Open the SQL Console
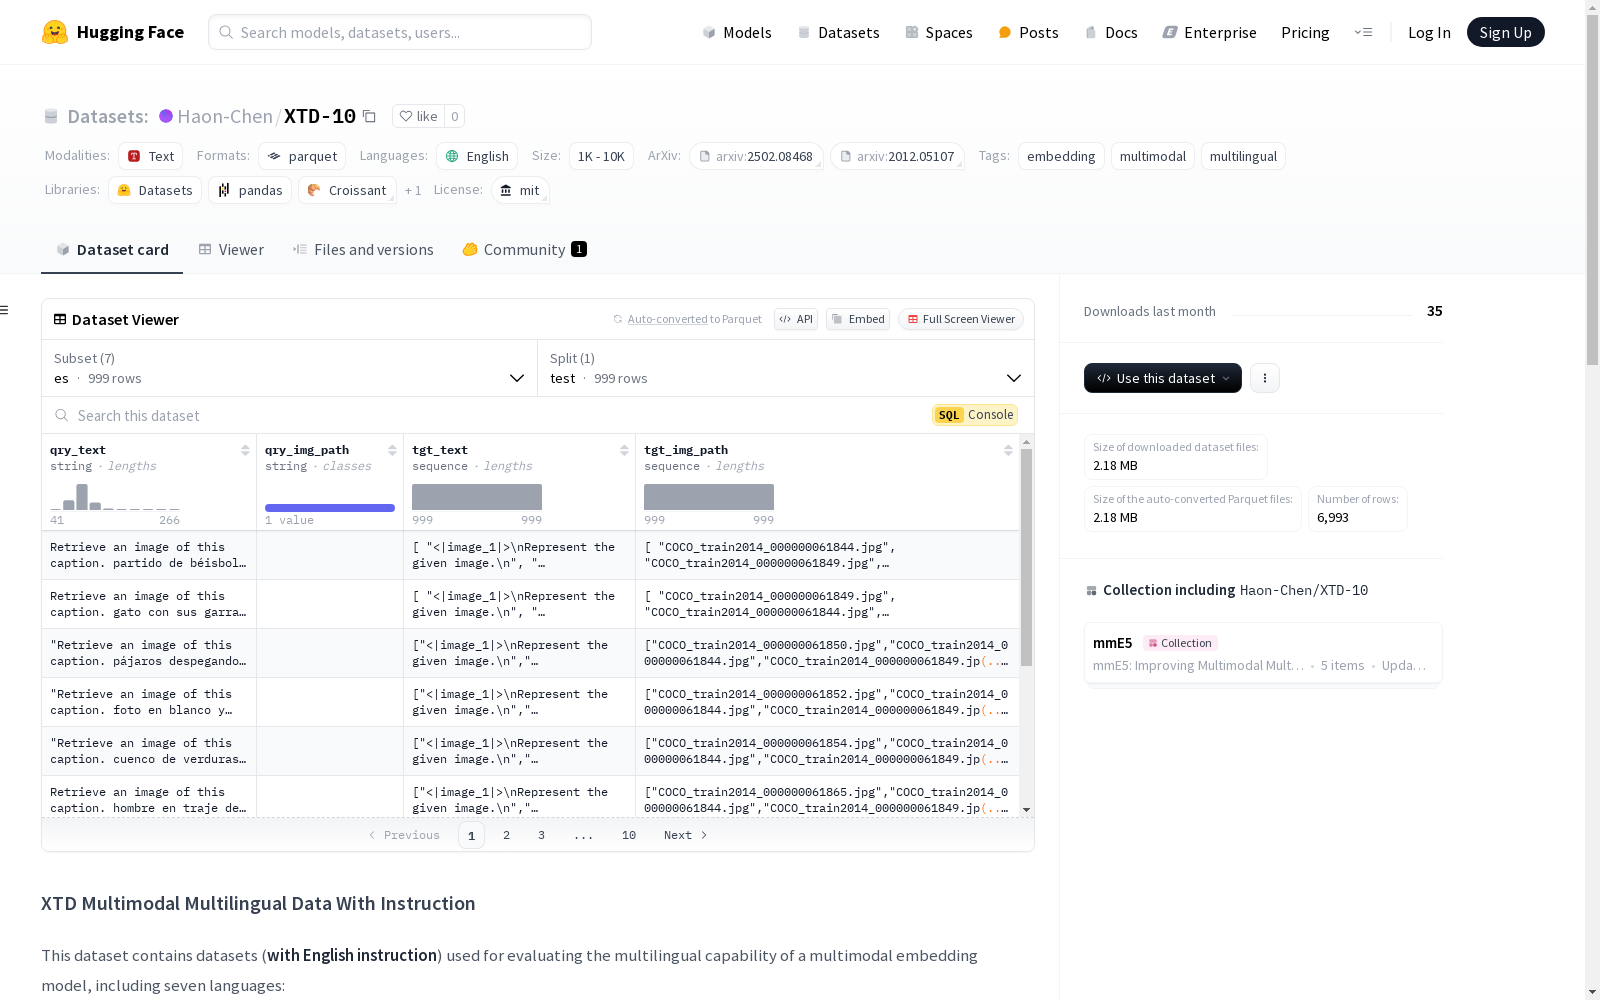The height and width of the screenshot is (1000, 1600). [975, 415]
